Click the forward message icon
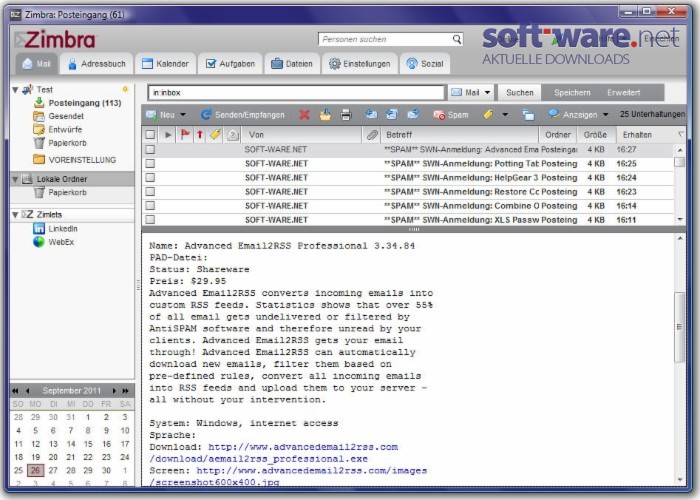The image size is (700, 500). pyautogui.click(x=413, y=114)
